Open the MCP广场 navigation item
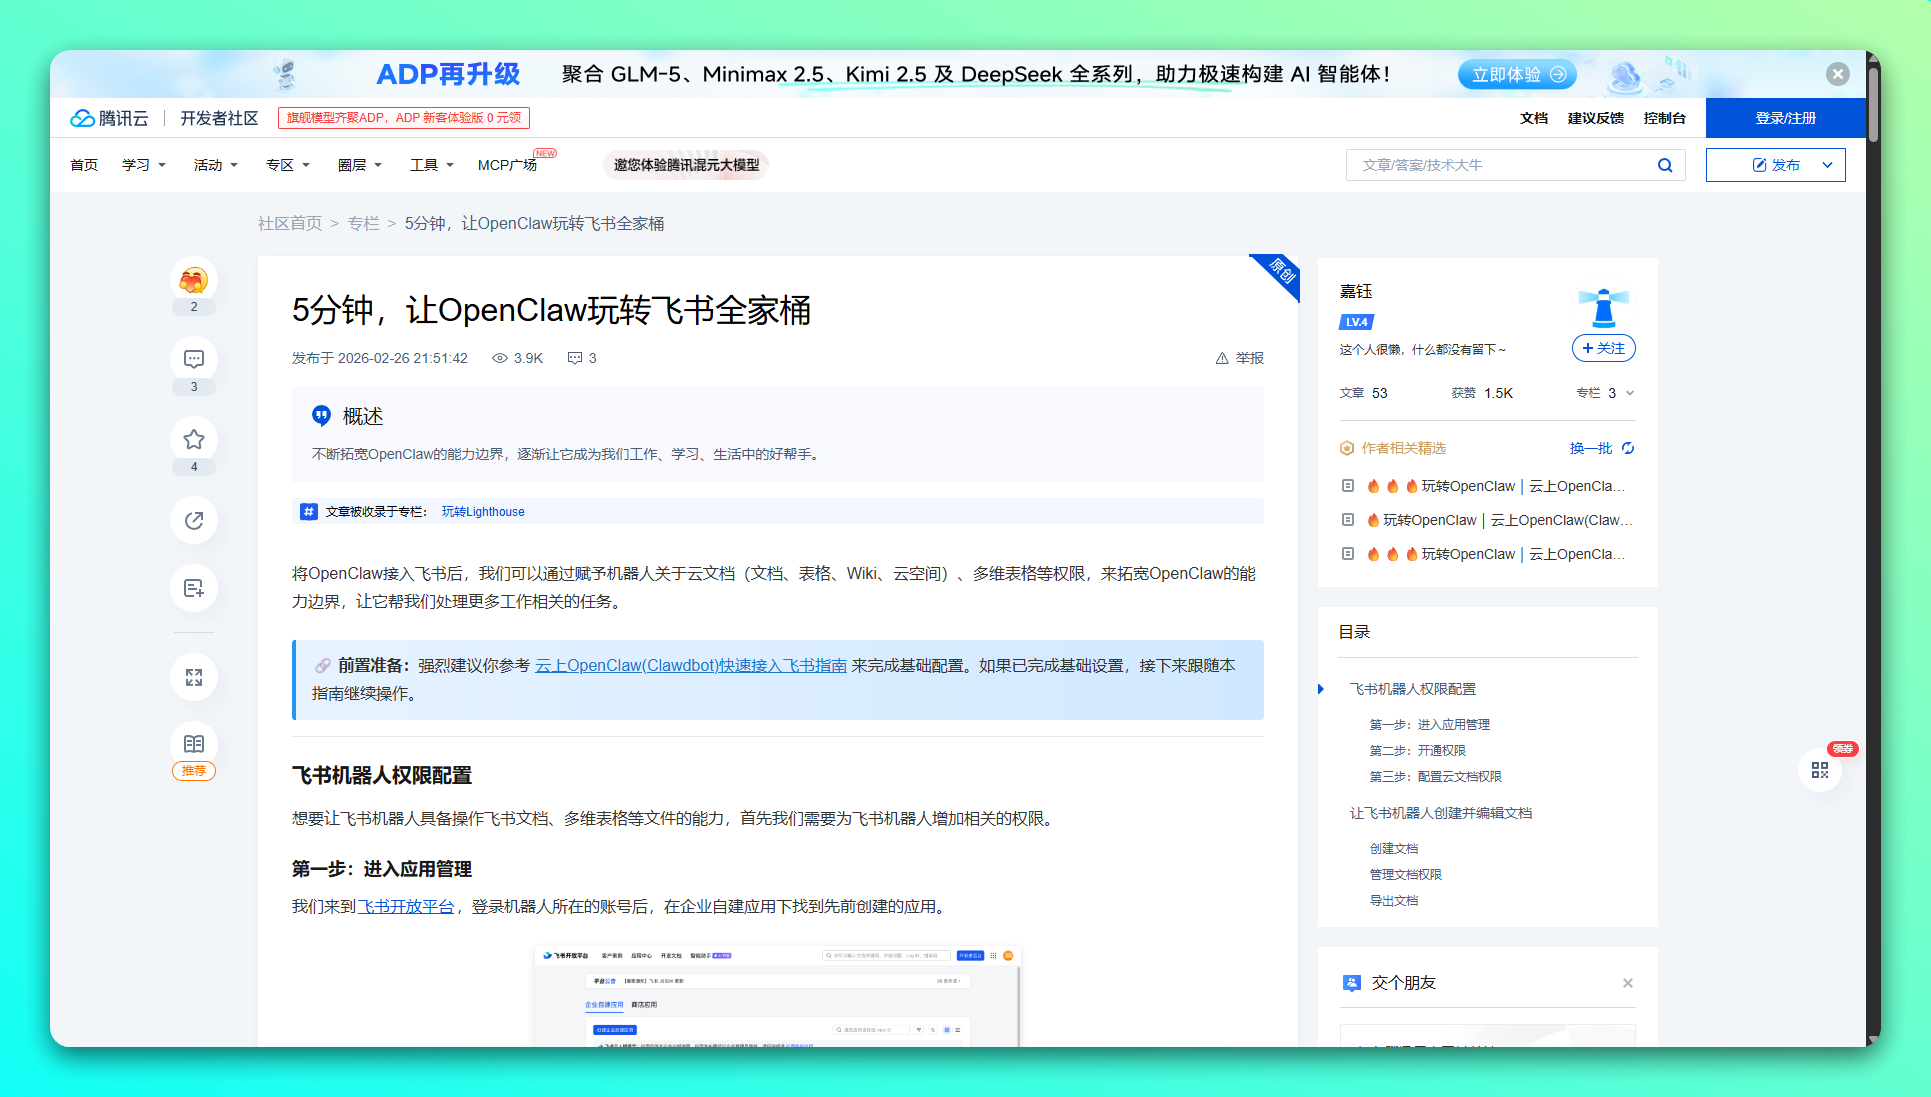Screen dimensions: 1931x1097 point(506,165)
